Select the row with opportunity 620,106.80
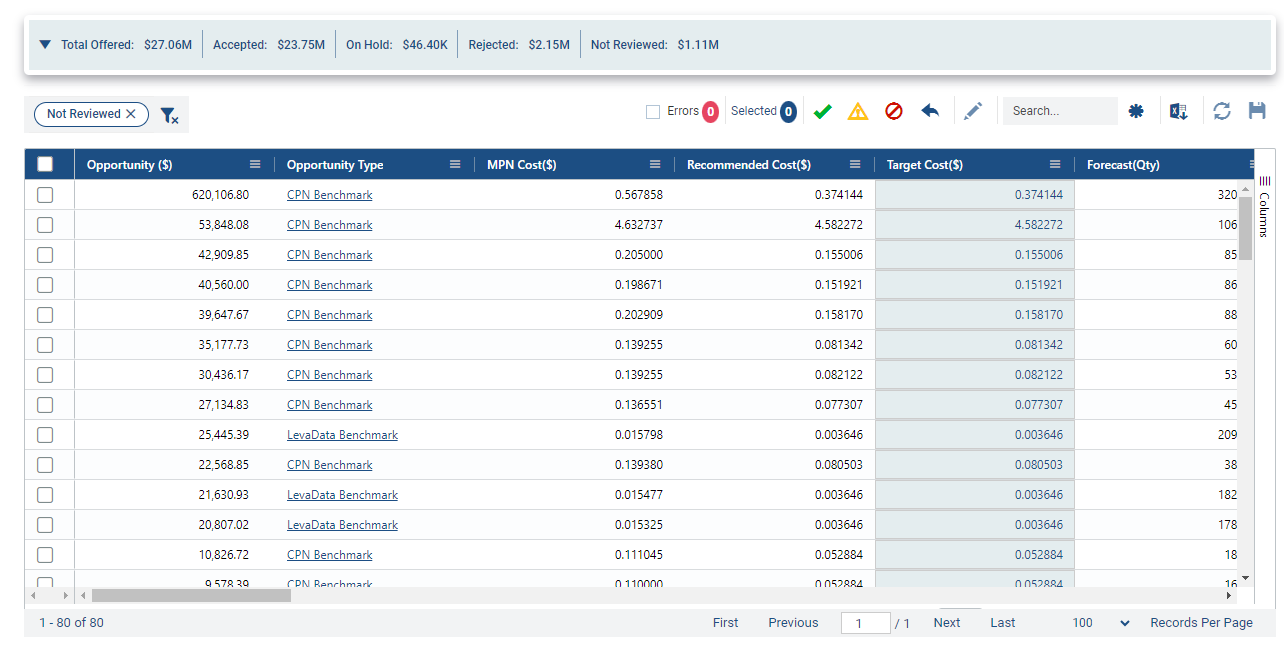The image size is (1284, 660). tap(45, 195)
